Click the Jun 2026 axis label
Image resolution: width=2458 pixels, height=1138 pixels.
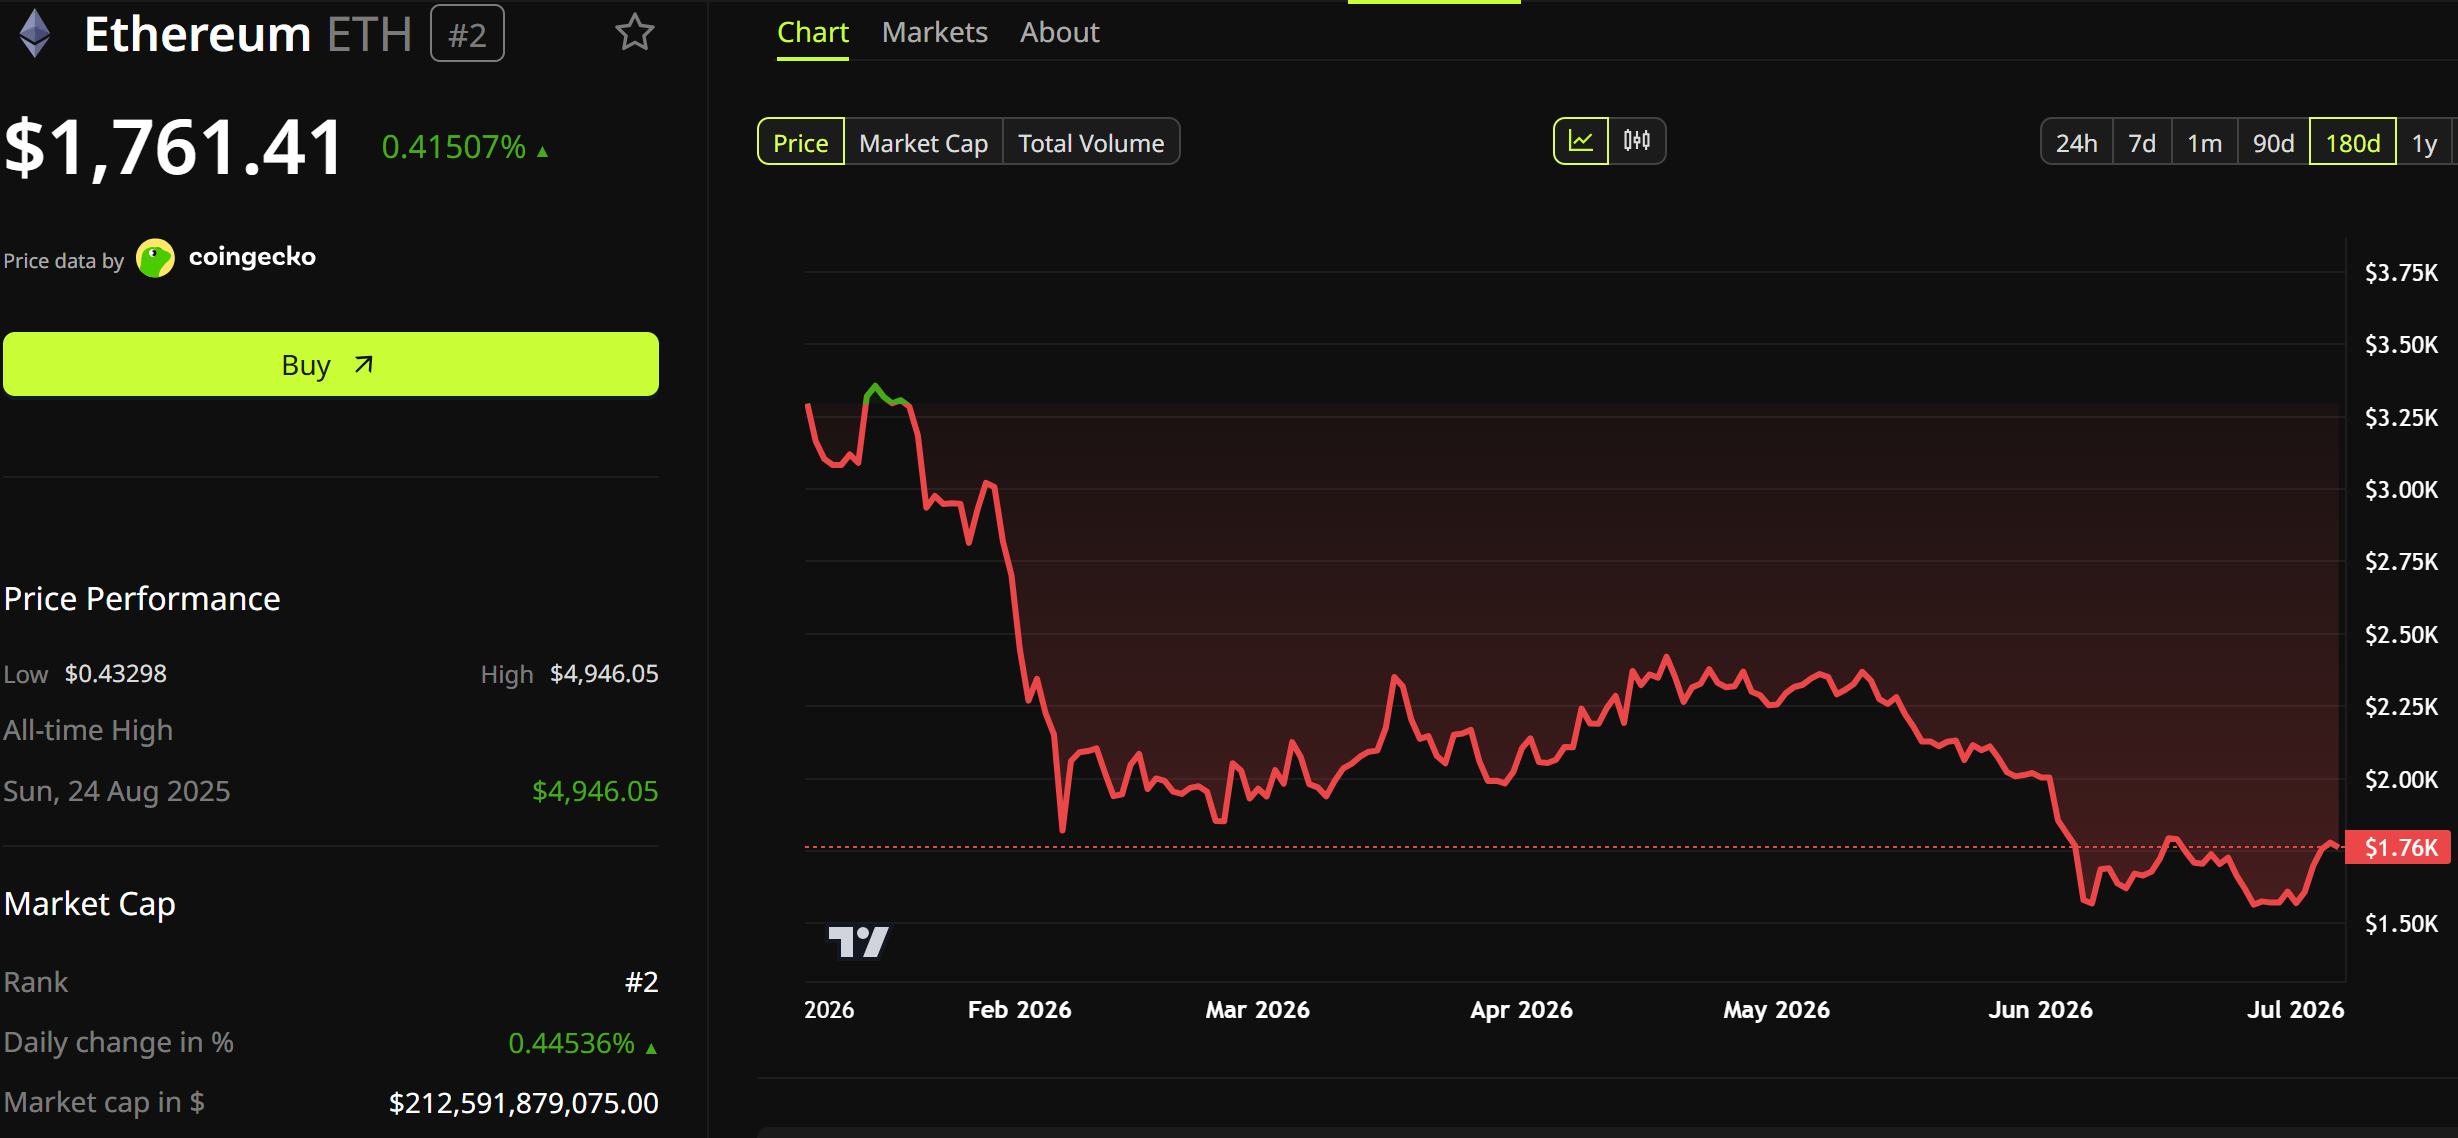pyautogui.click(x=2040, y=1010)
